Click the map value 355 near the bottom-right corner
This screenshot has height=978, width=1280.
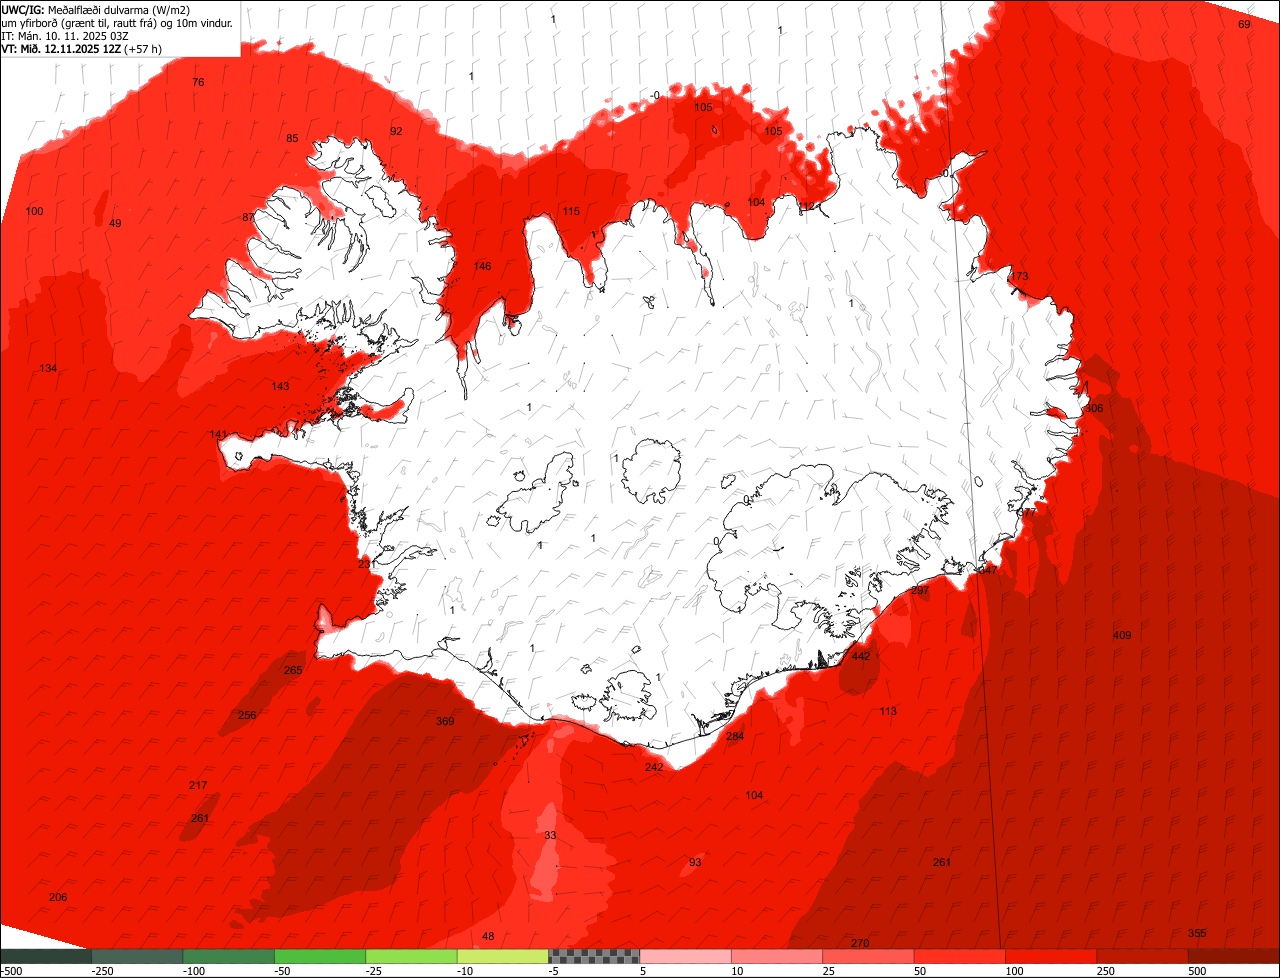1197,933
